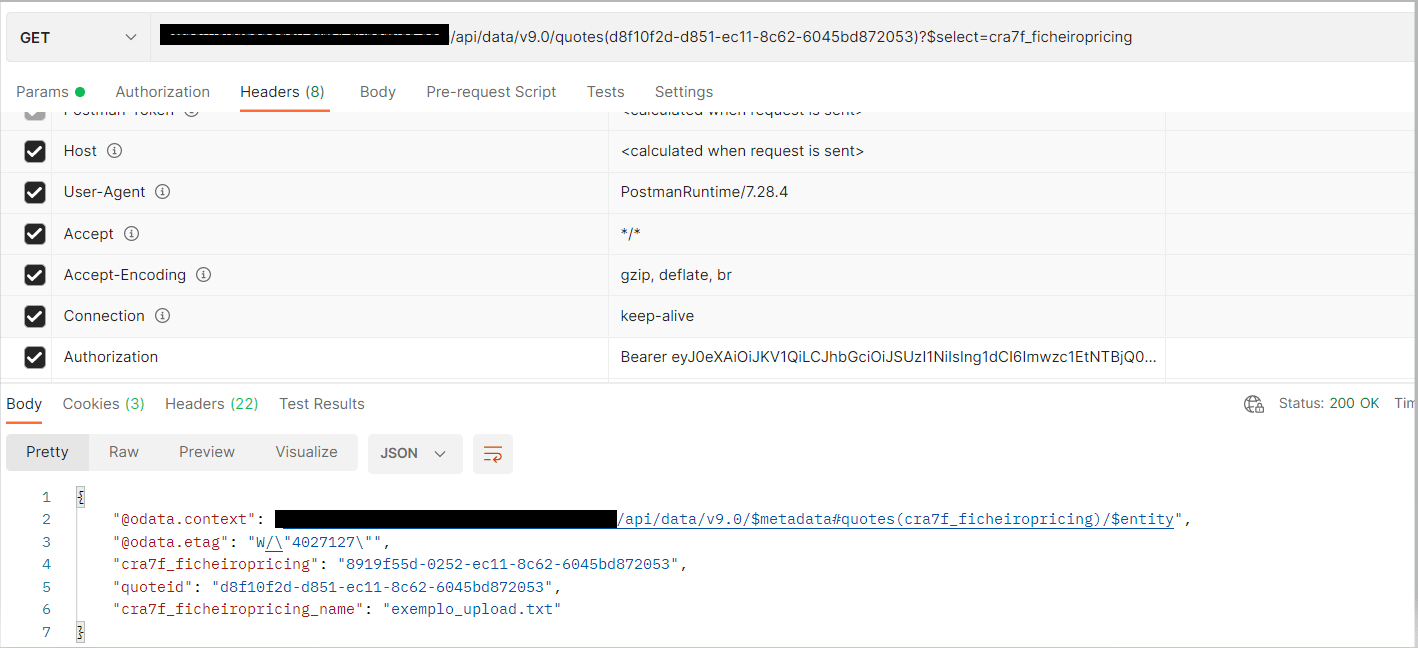Click the keep-alive value cell
This screenshot has width=1418, height=648.
tap(887, 316)
